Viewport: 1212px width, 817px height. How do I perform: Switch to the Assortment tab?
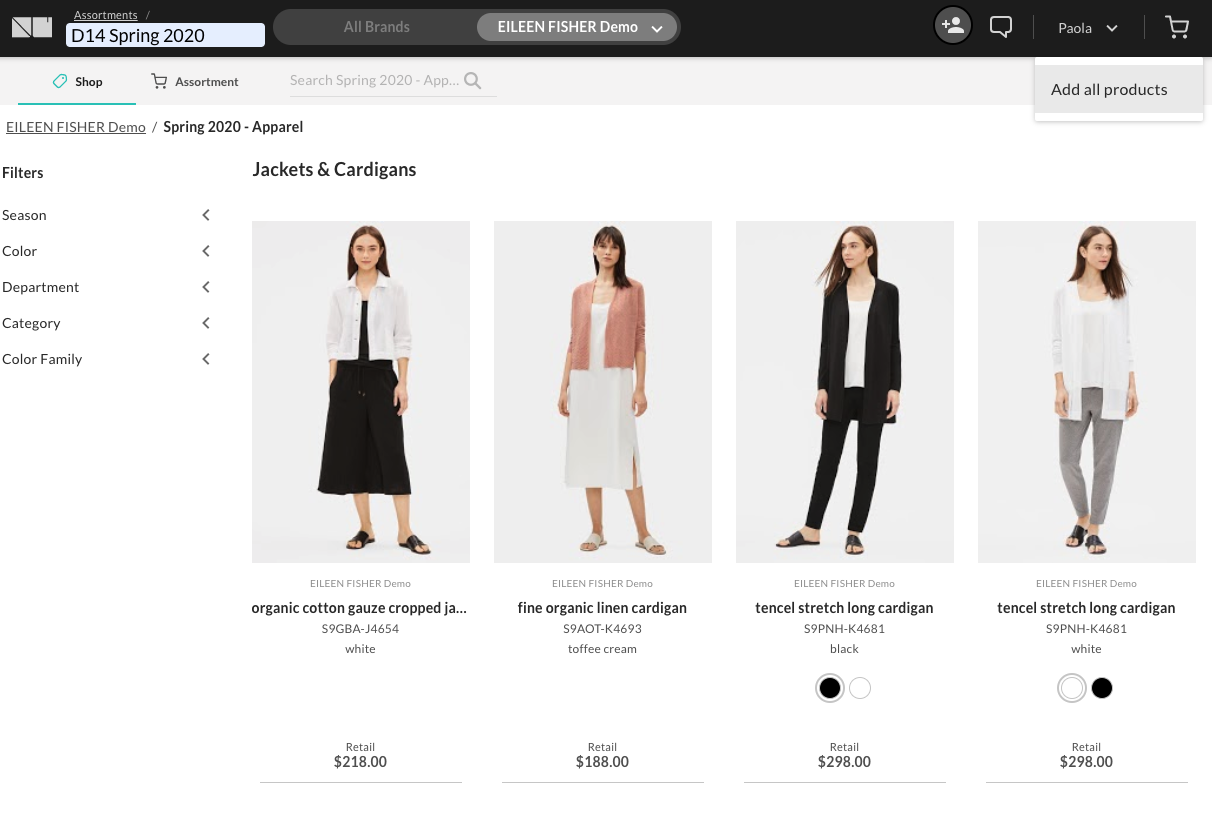pos(195,82)
